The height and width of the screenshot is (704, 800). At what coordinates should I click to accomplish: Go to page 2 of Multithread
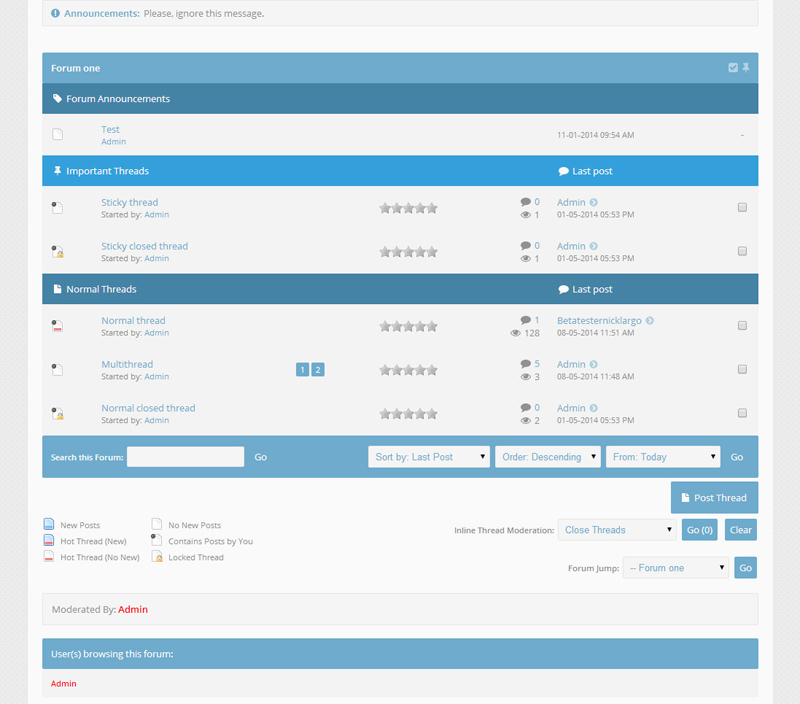318,370
